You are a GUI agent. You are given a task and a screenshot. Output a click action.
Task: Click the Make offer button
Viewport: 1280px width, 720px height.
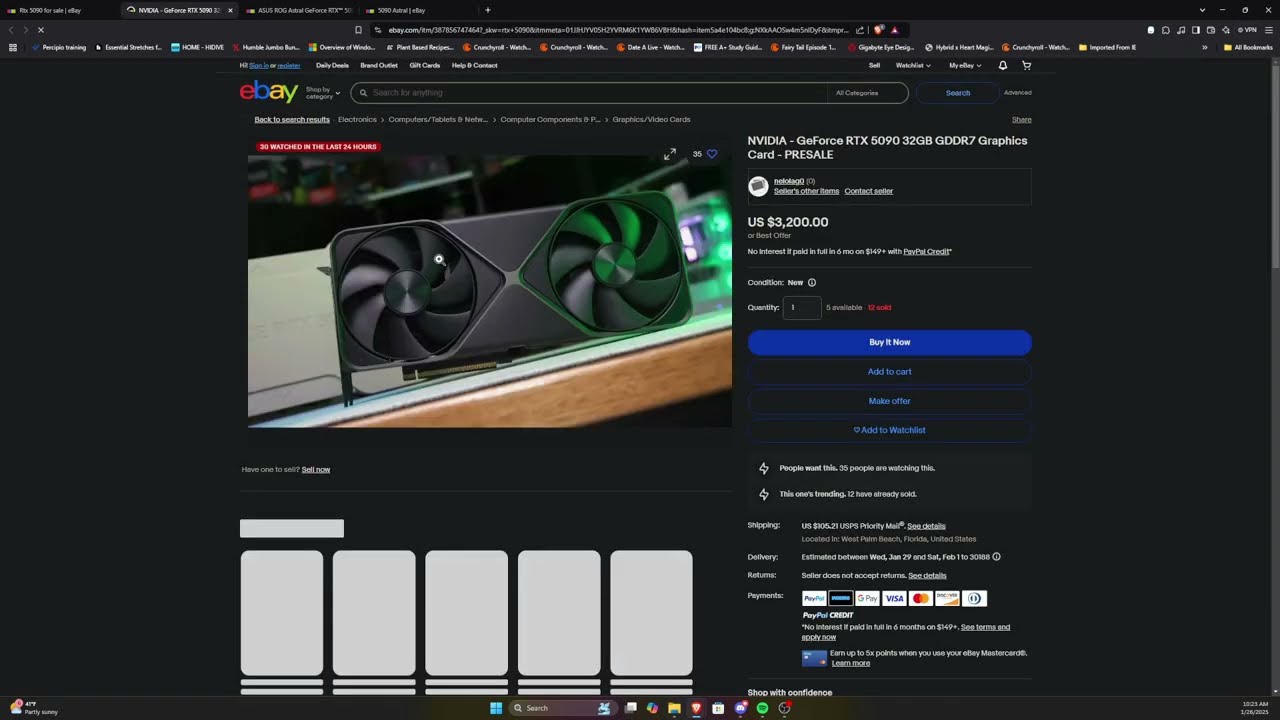(x=889, y=401)
